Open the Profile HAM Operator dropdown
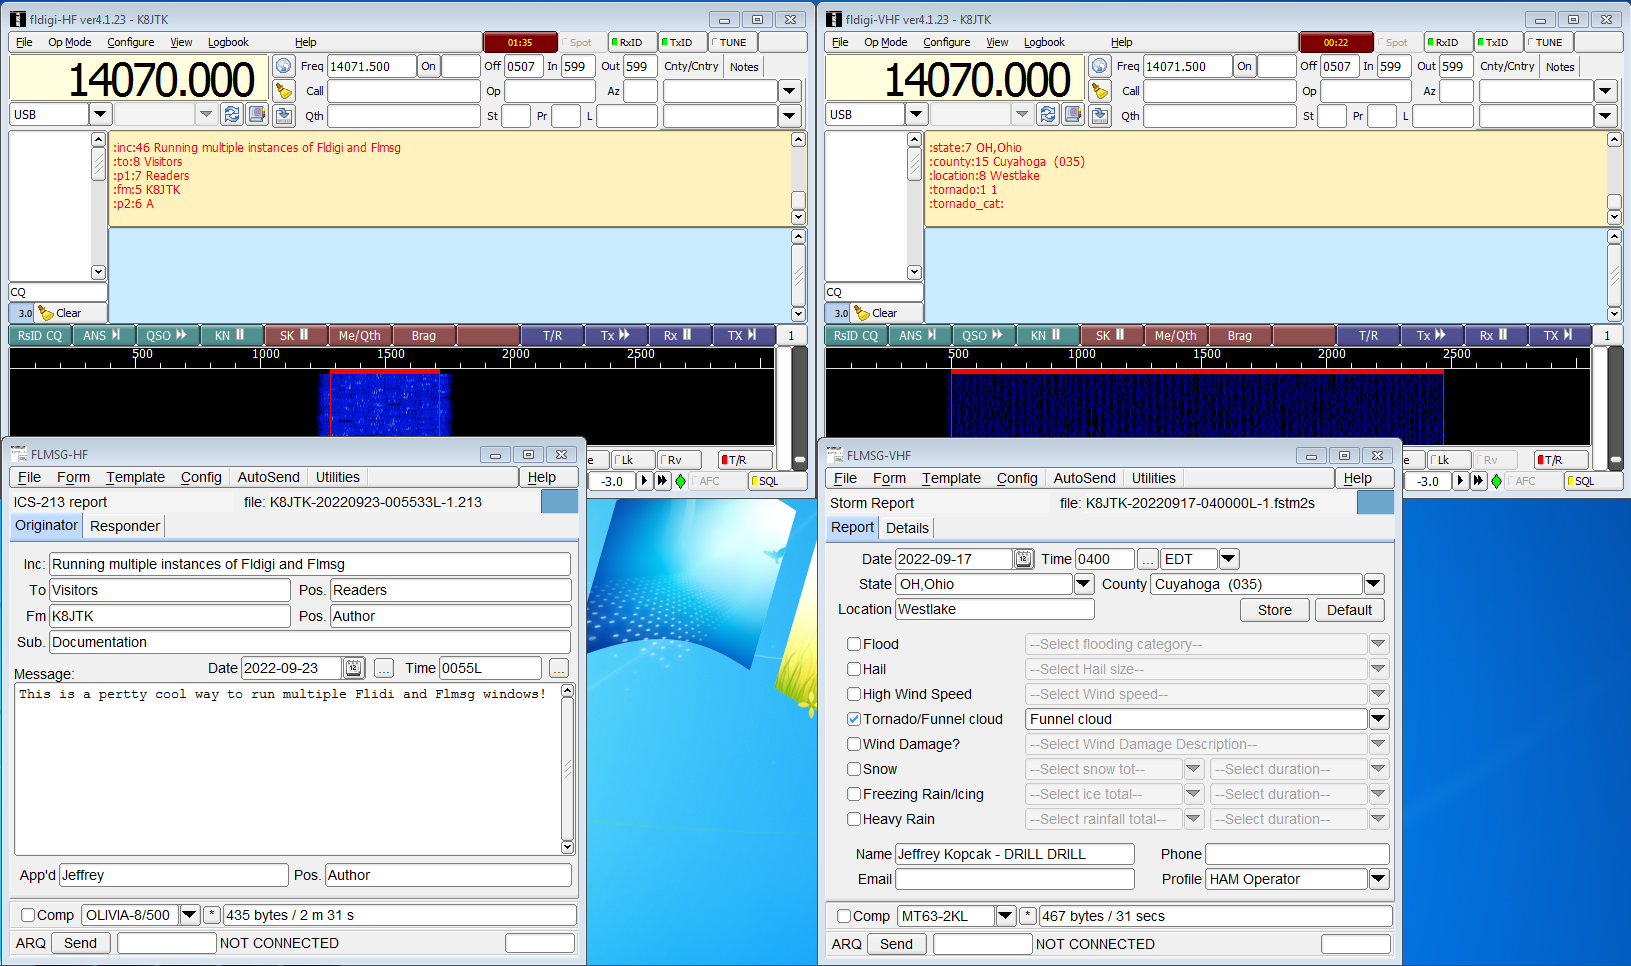Viewport: 1631px width, 966px height. [x=1378, y=879]
